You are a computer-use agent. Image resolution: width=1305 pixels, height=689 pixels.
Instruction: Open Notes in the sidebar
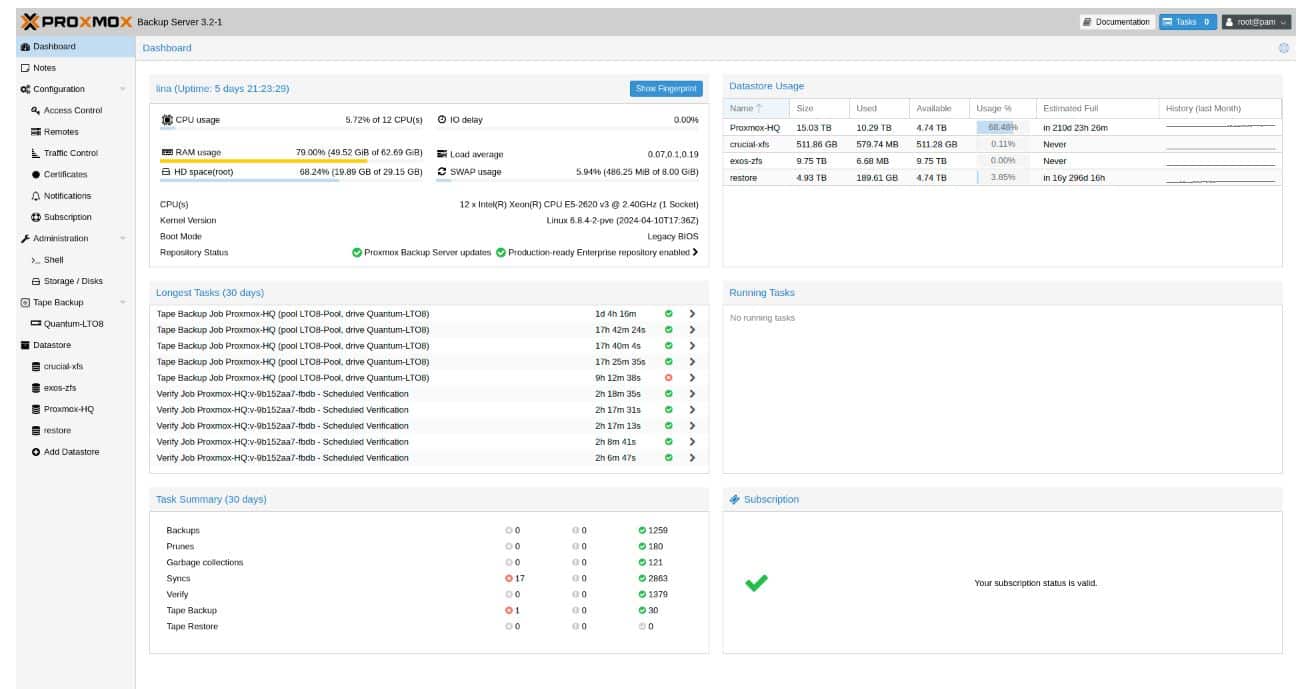(75, 68)
